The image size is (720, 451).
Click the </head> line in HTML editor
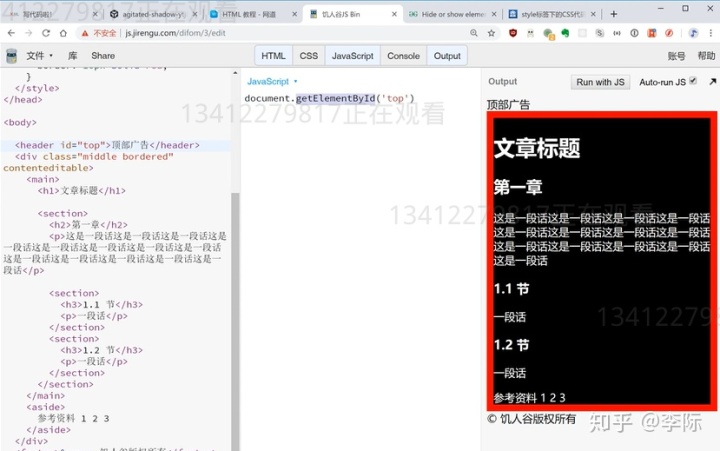[x=23, y=100]
